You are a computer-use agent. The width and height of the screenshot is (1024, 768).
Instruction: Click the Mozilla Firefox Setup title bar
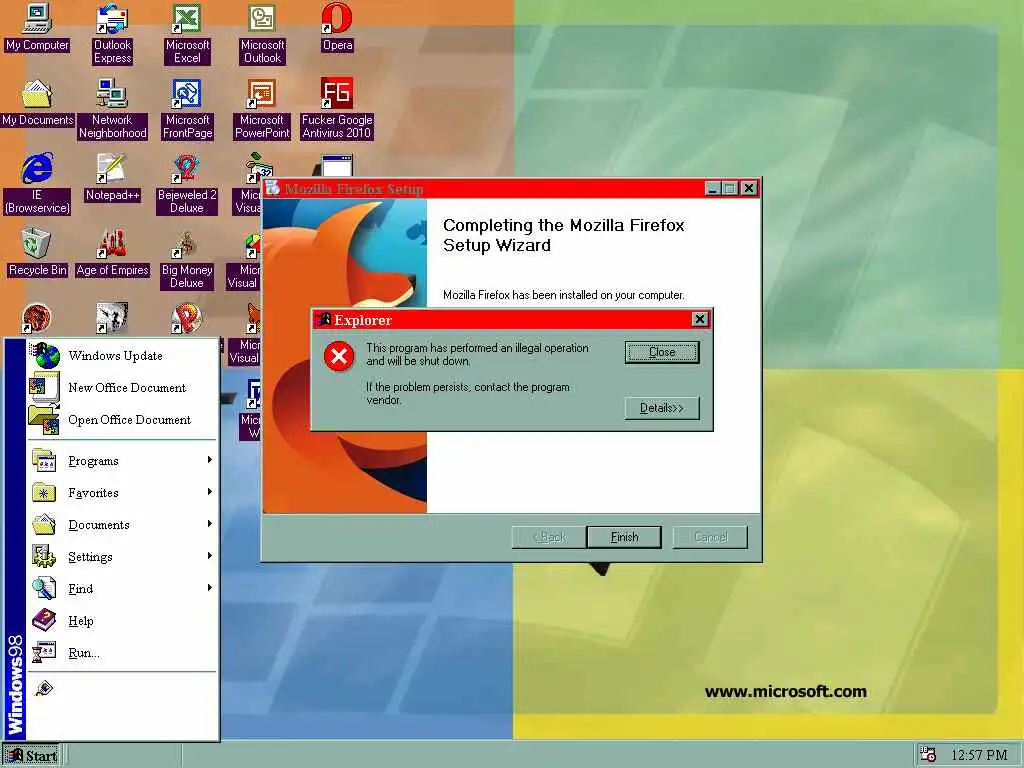[511, 189]
